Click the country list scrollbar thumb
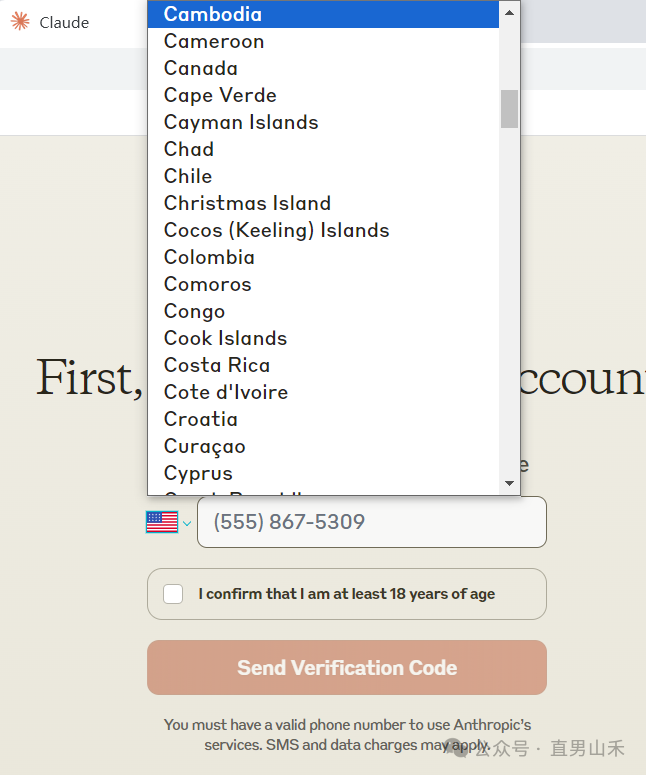Image resolution: width=646 pixels, height=775 pixels. click(510, 108)
